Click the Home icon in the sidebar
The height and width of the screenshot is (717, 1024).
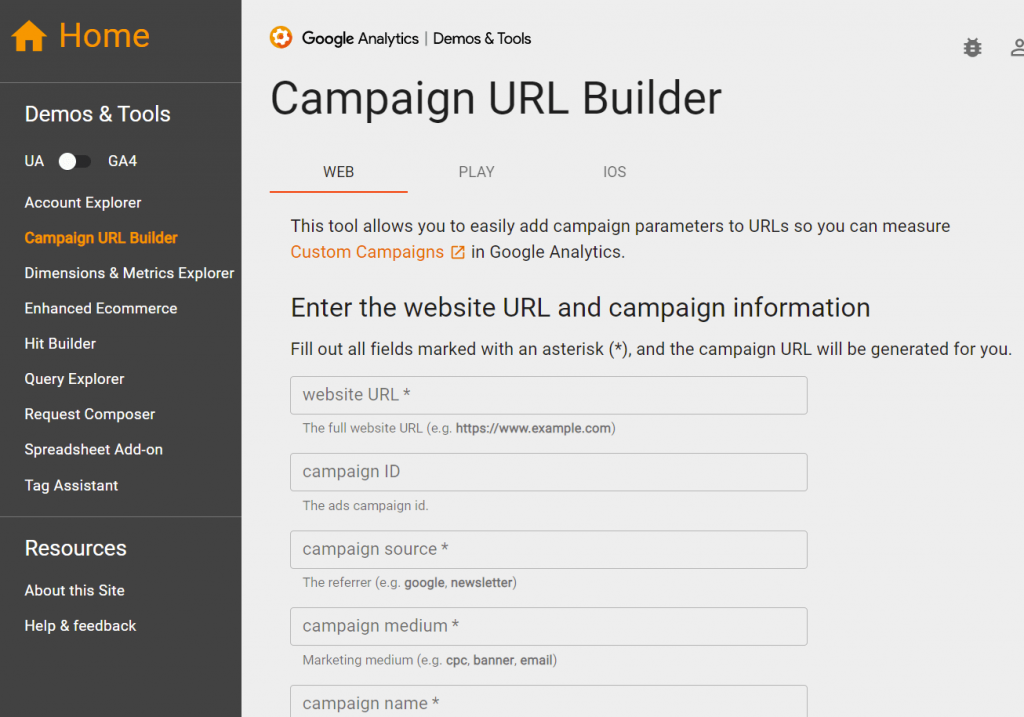29,34
